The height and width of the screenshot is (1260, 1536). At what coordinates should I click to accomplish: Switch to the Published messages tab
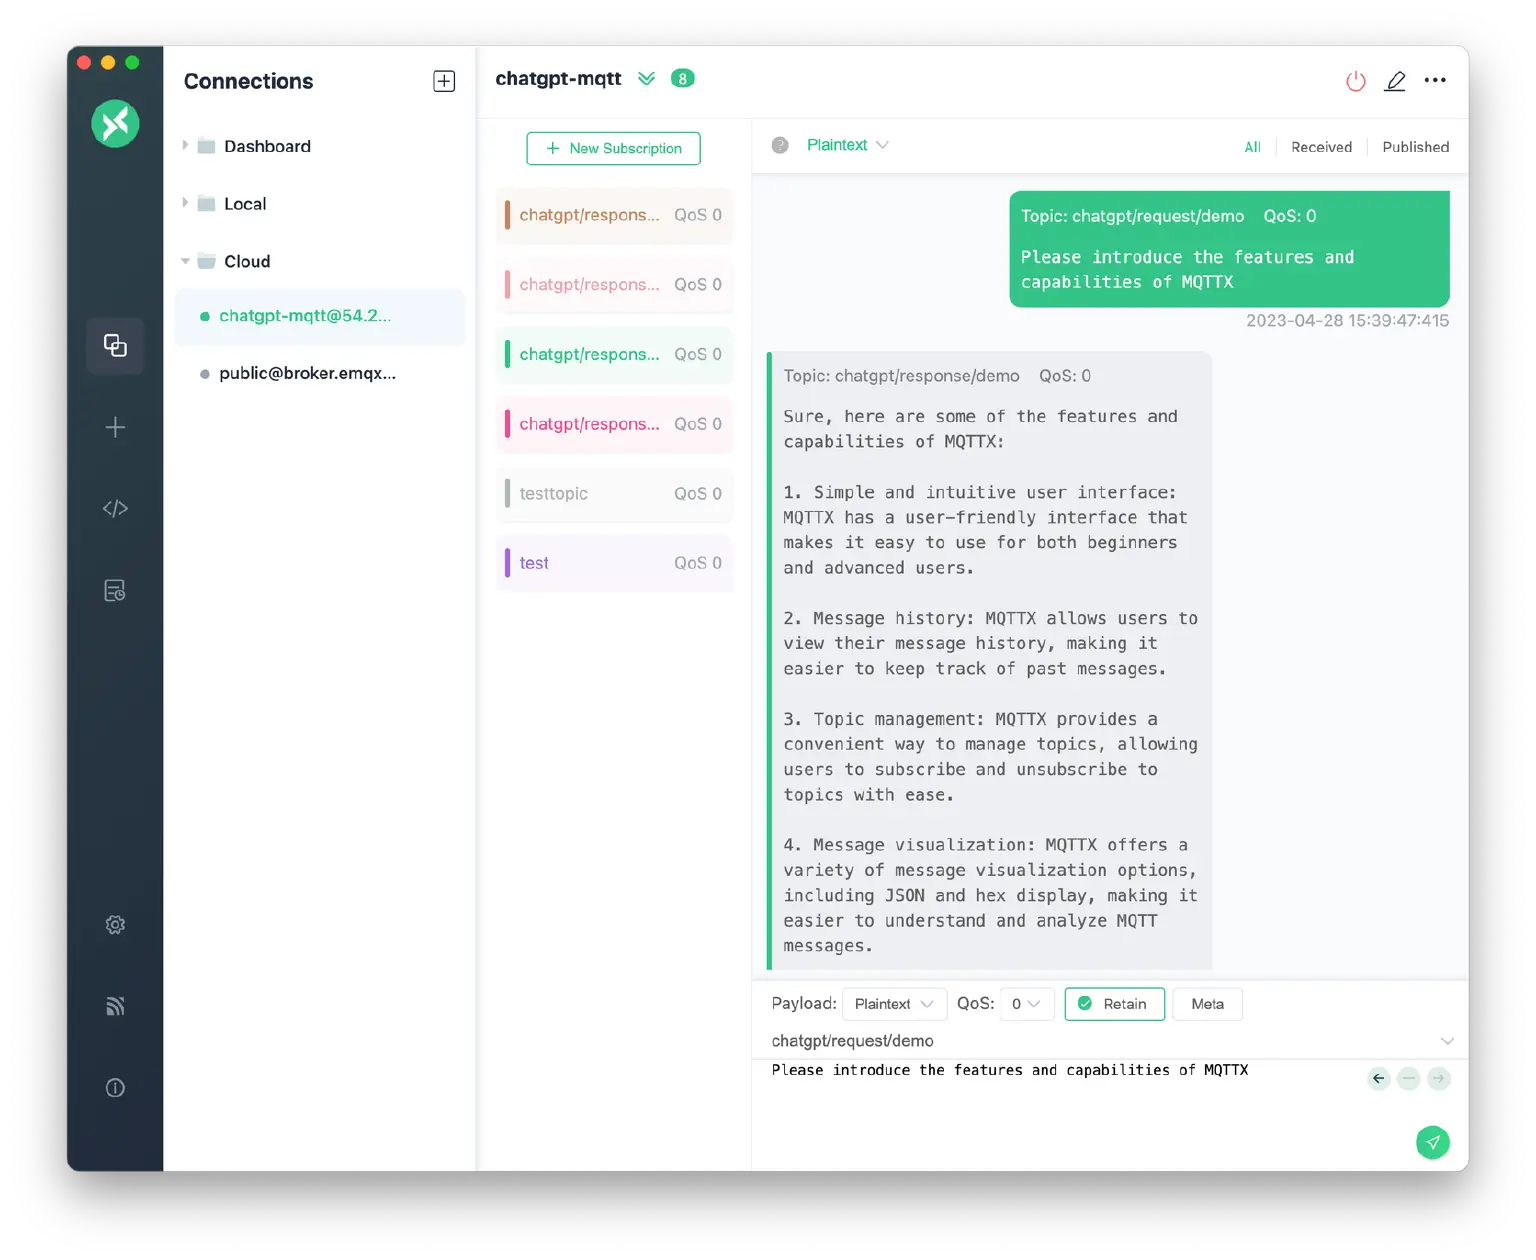[1415, 146]
